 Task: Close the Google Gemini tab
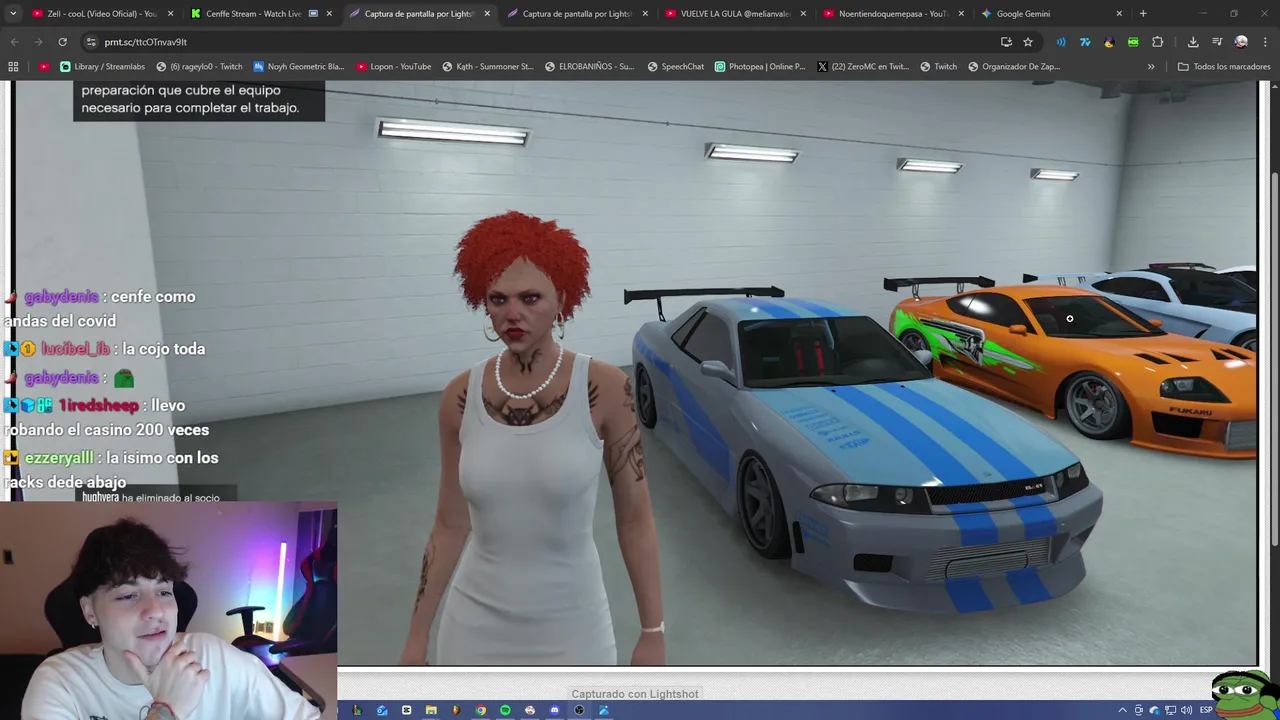1119,14
